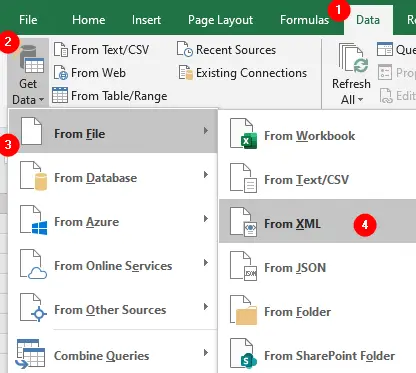
Task: Select the Data tab
Action: (368, 20)
